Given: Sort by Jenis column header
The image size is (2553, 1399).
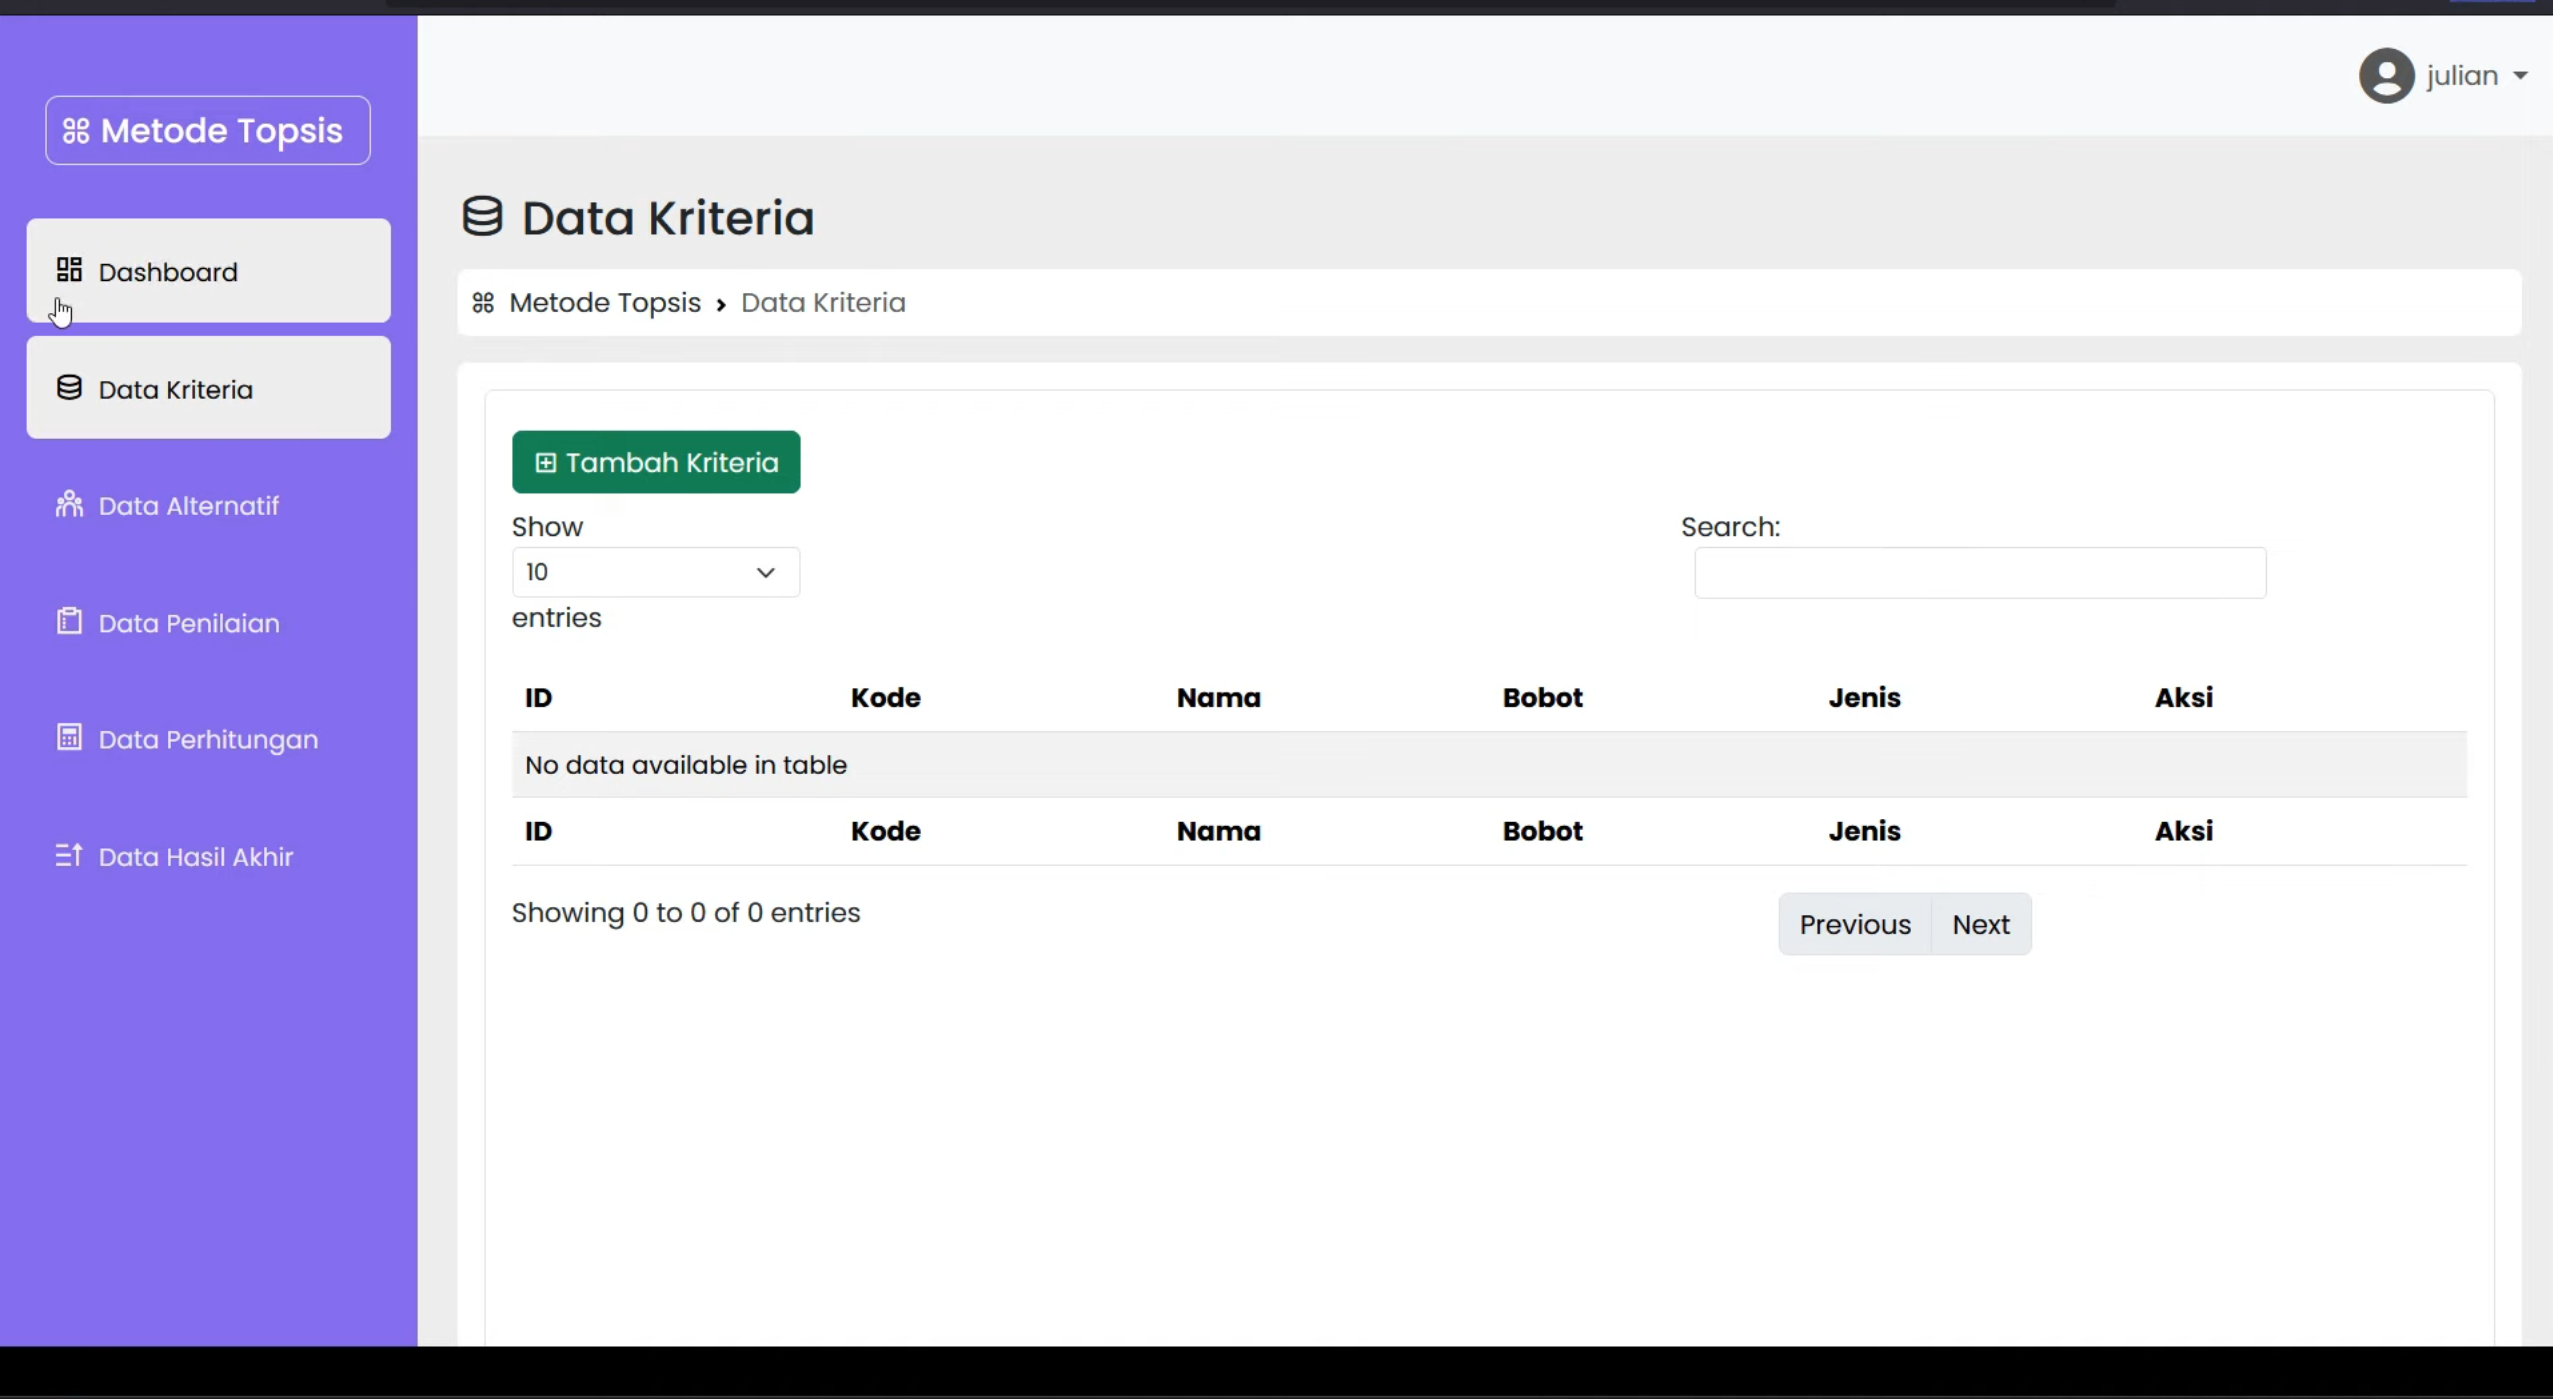Looking at the screenshot, I should pyautogui.click(x=1864, y=697).
